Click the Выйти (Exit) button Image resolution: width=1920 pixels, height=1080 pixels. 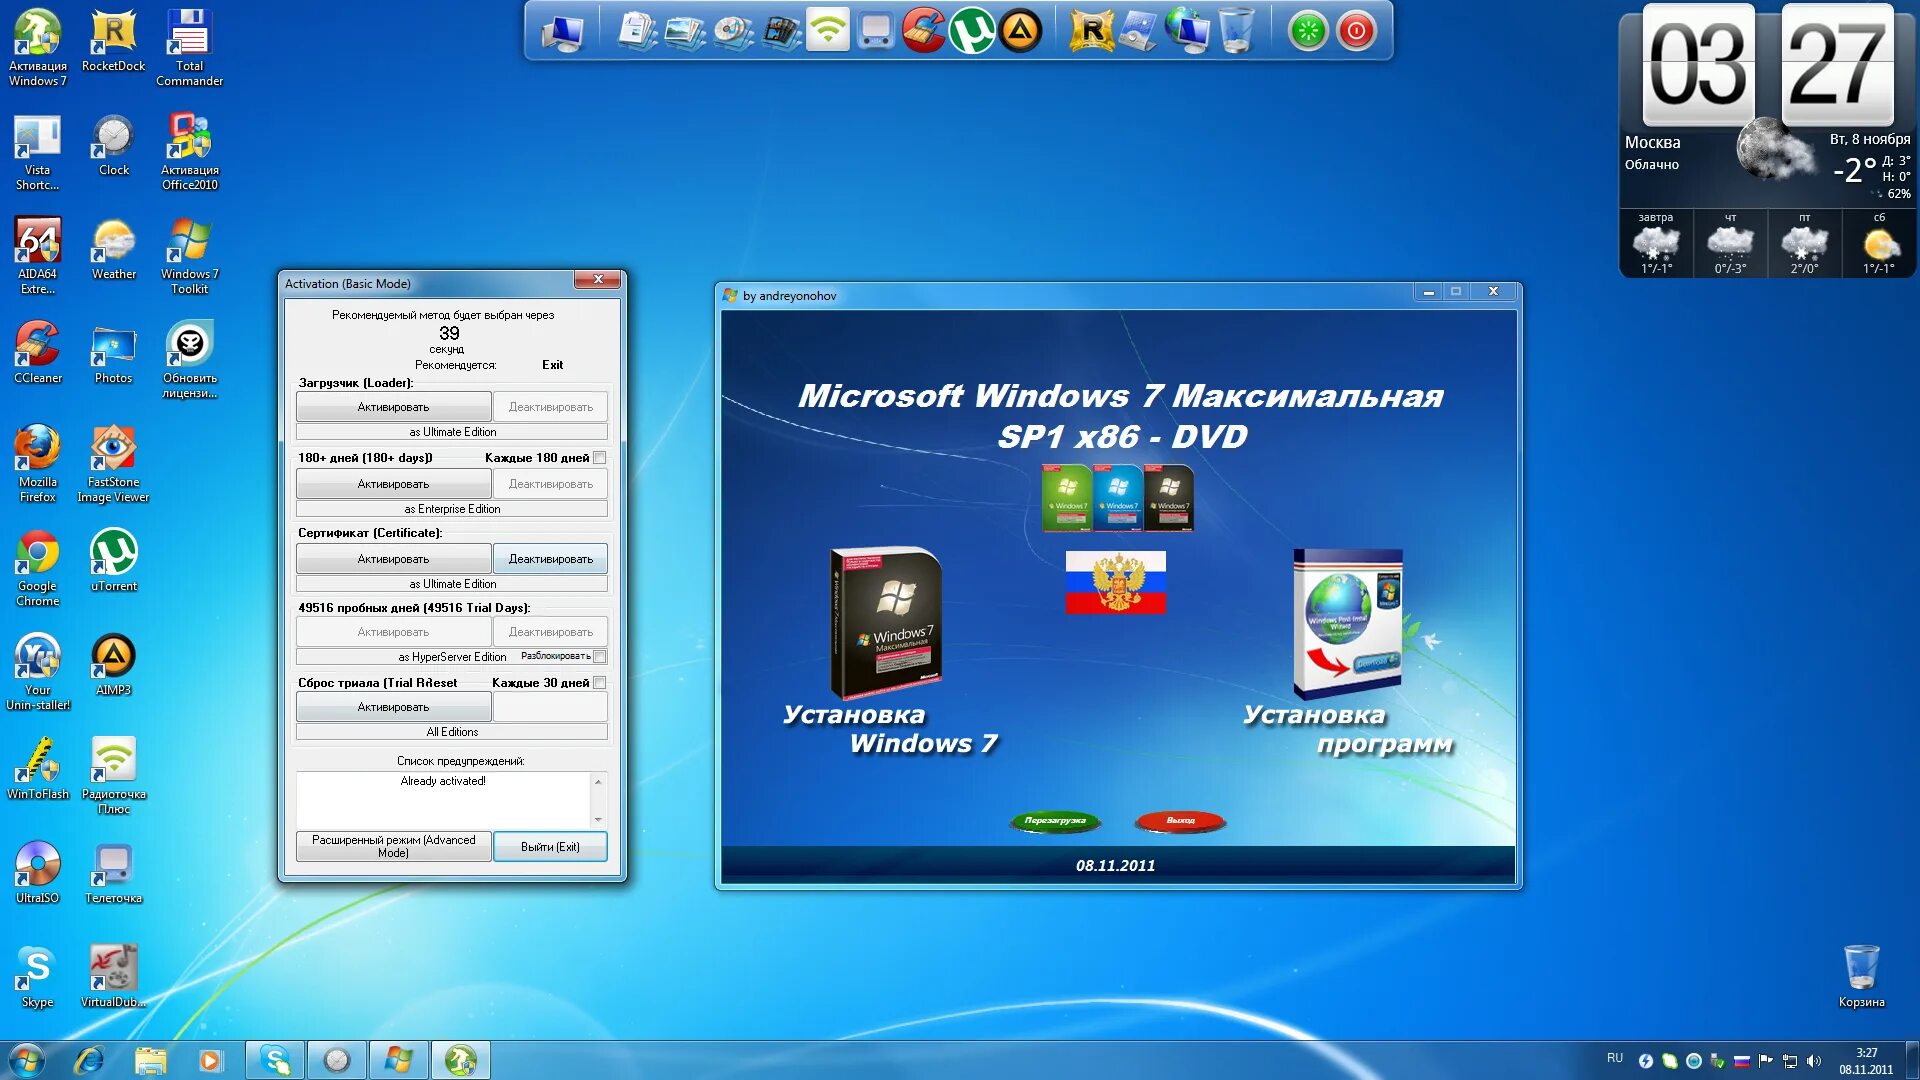click(x=550, y=846)
